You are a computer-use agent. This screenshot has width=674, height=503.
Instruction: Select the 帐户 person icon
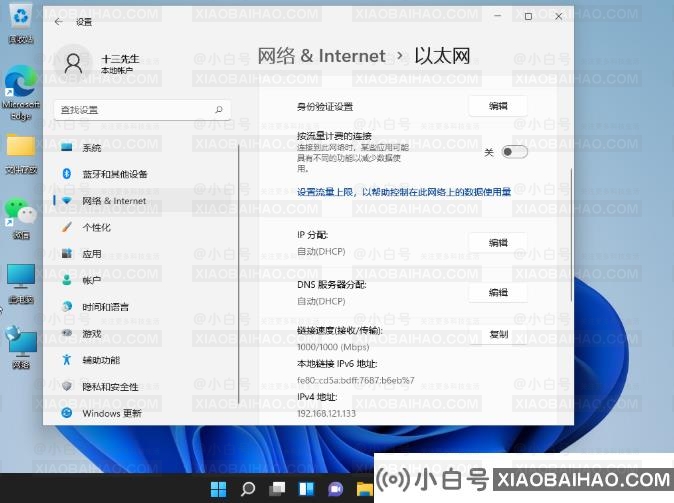point(67,280)
